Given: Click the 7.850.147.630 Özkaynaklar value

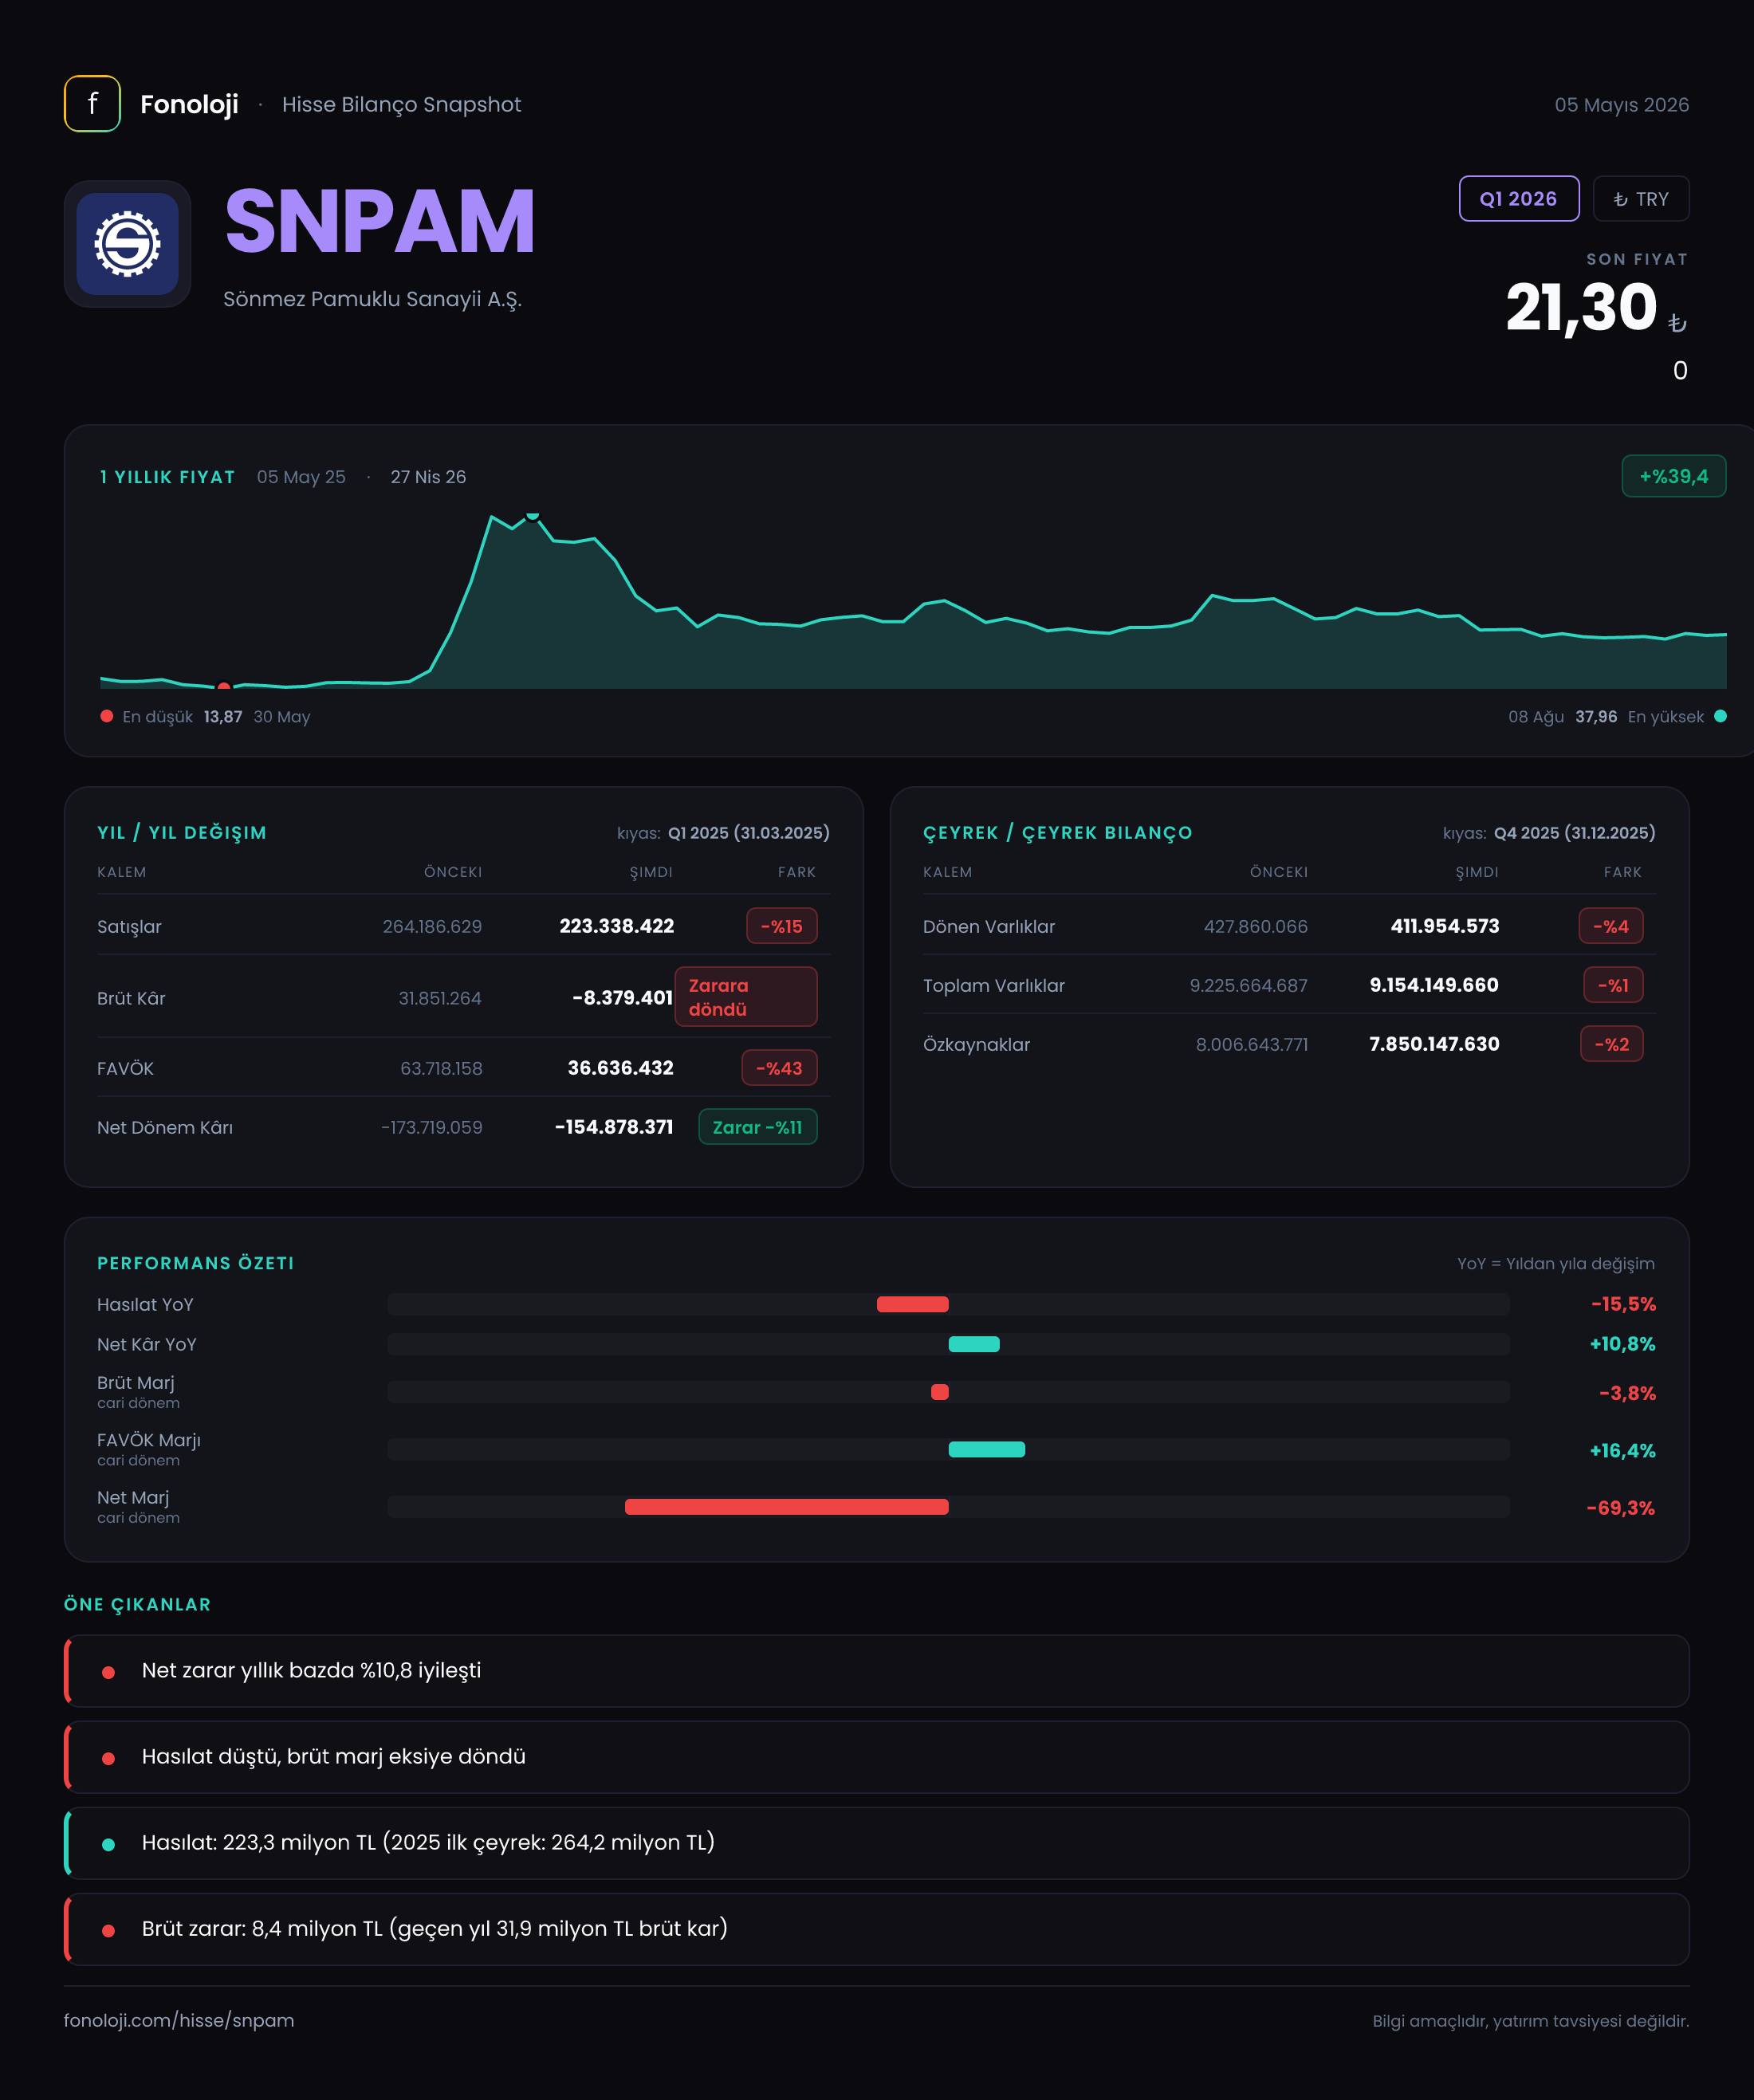Looking at the screenshot, I should [x=1434, y=1044].
